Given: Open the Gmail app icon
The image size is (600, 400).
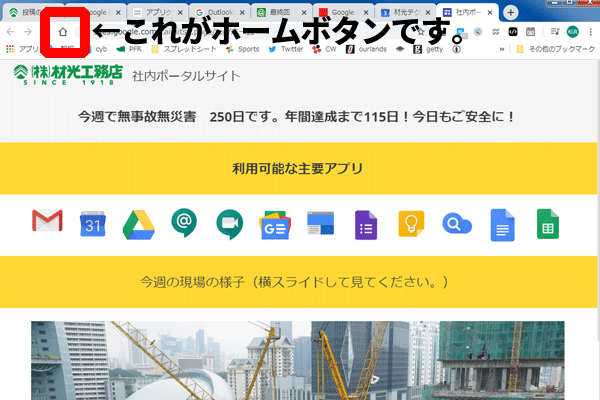Looking at the screenshot, I should (47, 221).
